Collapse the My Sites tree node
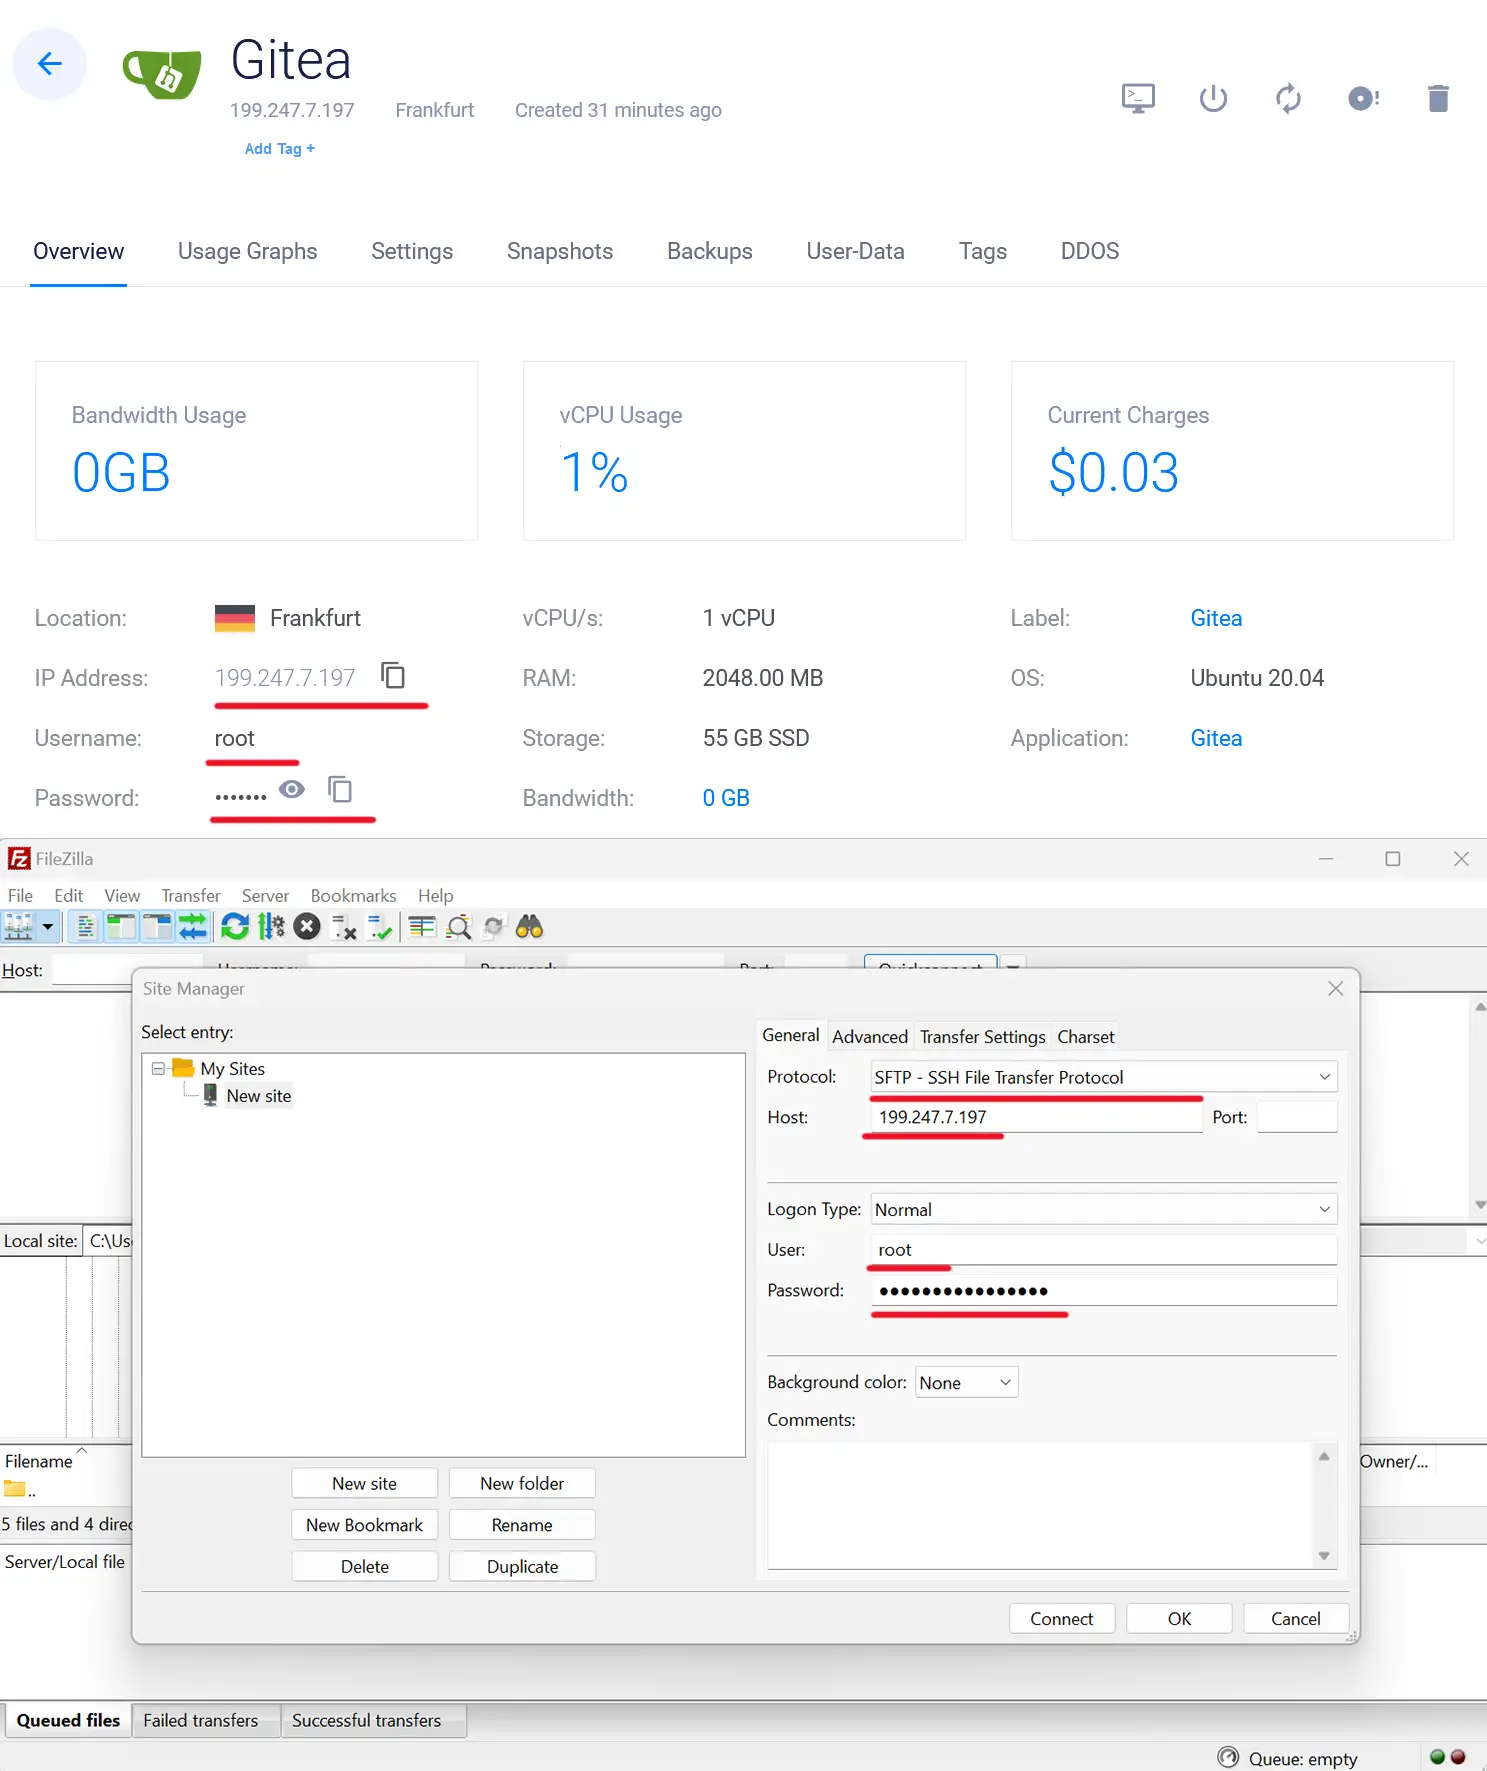This screenshot has height=1771, width=1487. (158, 1068)
